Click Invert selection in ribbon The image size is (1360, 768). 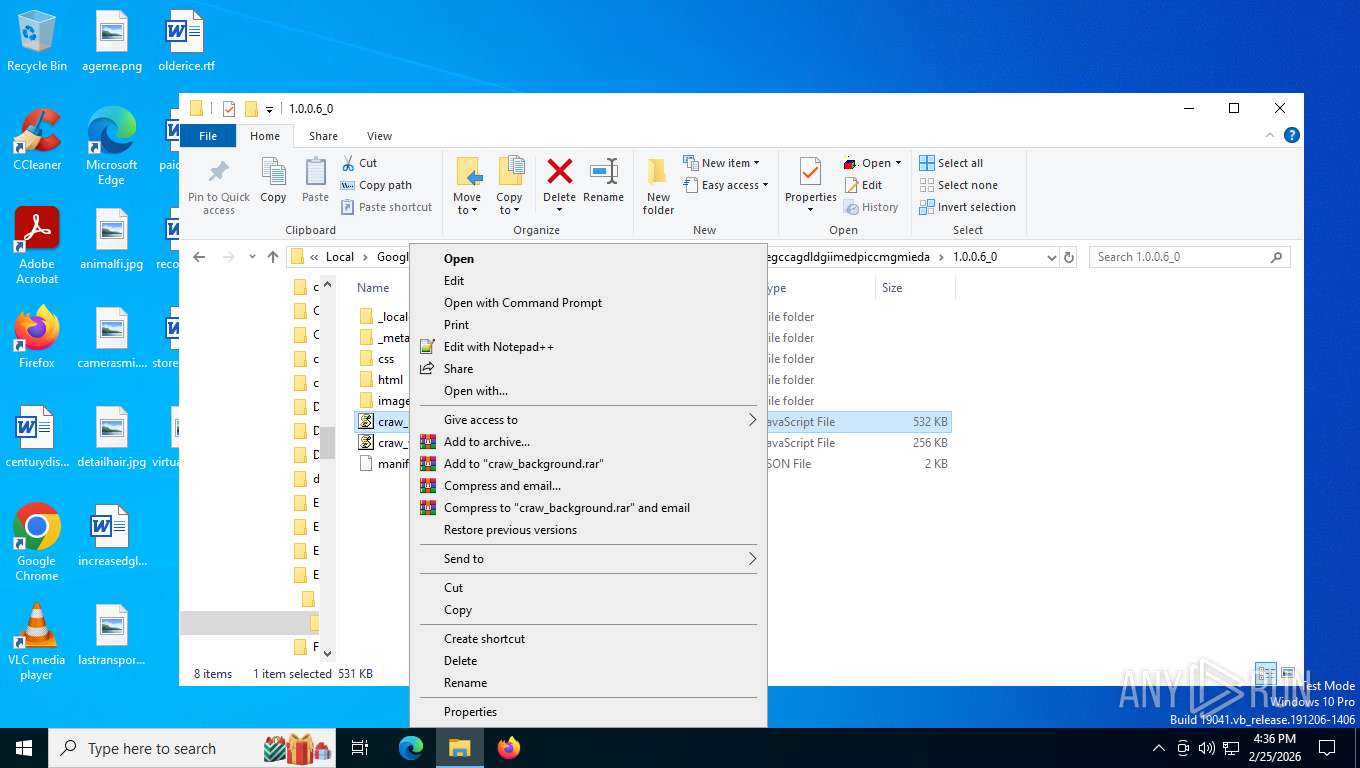pos(967,207)
